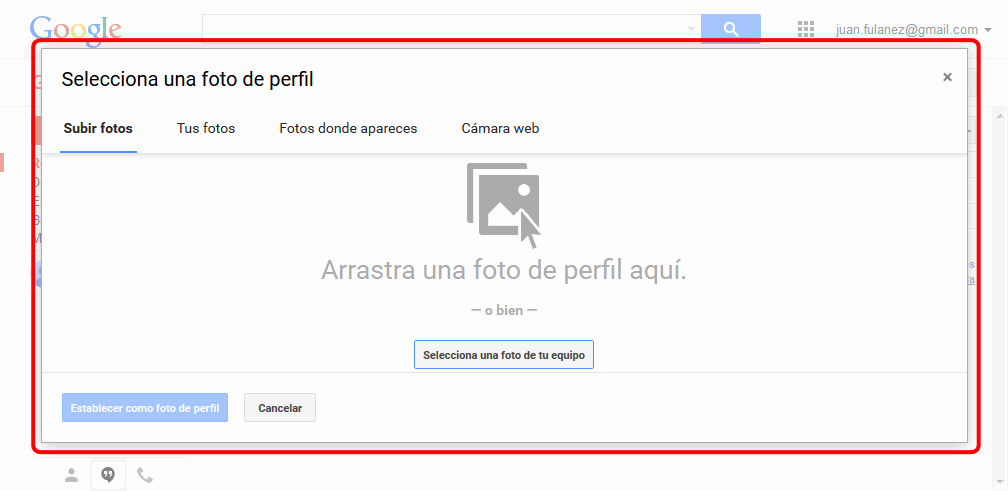Focus the Google search input field
This screenshot has width=1008, height=491.
(x=445, y=29)
